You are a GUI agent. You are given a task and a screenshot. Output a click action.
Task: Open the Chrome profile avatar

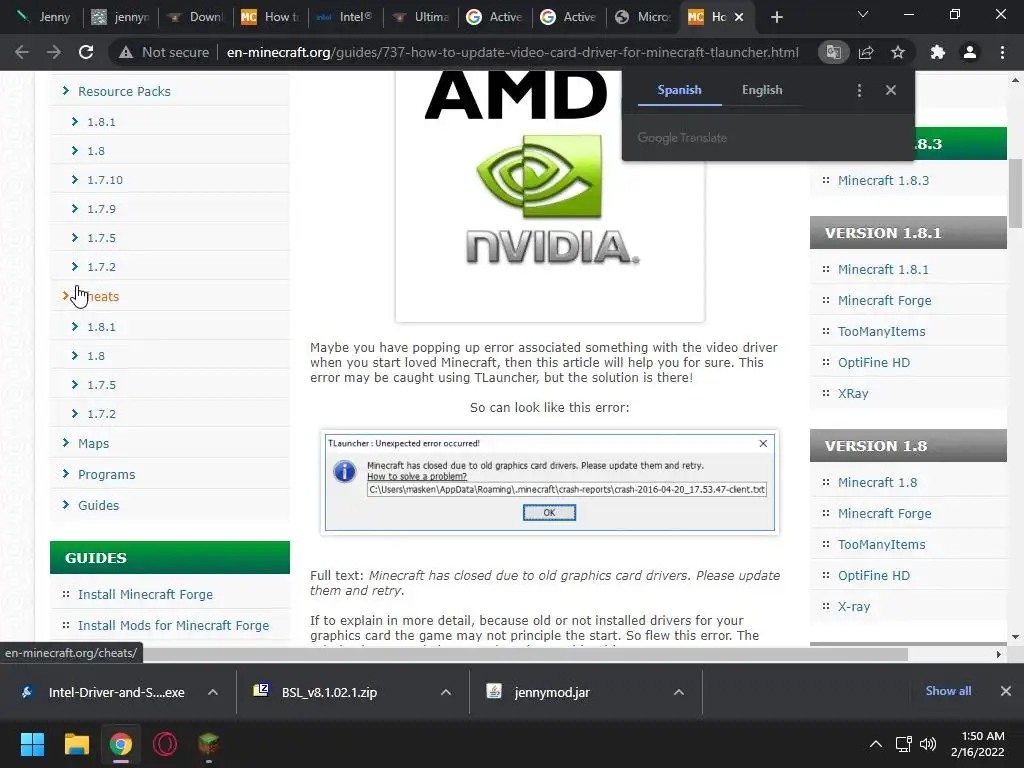pos(970,52)
